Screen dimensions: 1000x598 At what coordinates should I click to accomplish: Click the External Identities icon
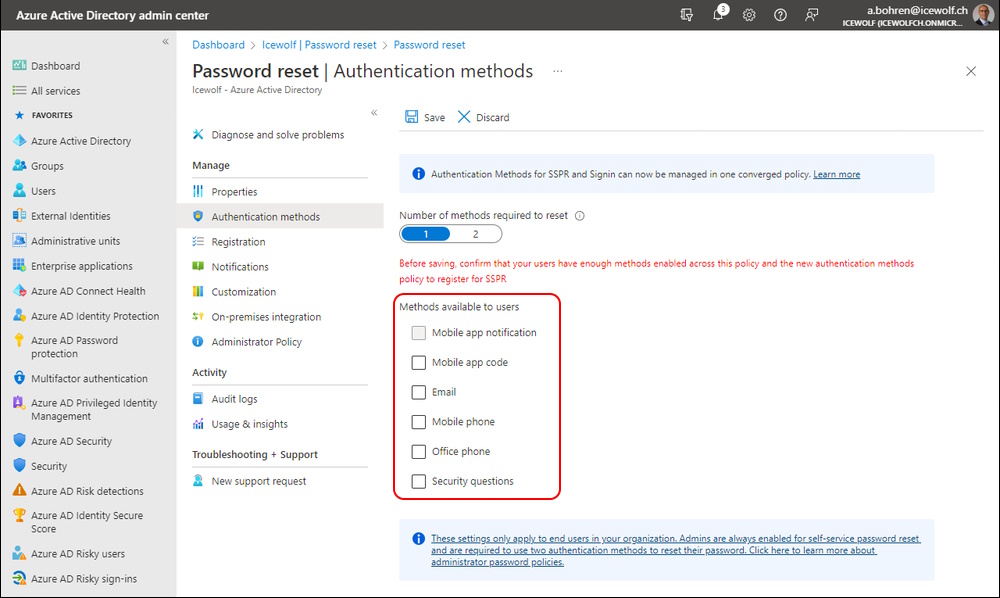pyautogui.click(x=19, y=215)
